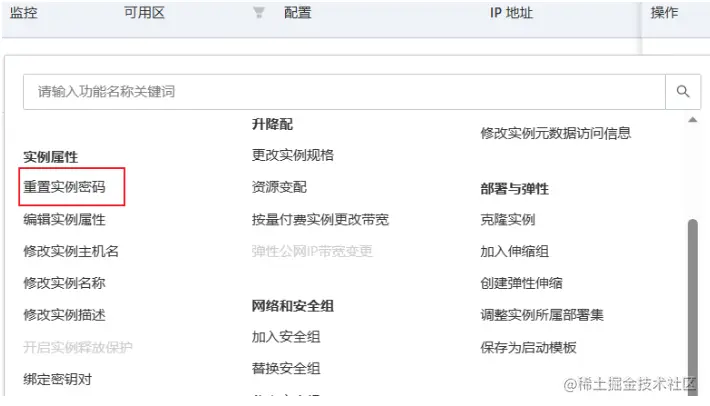The image size is (710, 406).
Task: Click the 网络和安全组 section heading
Action: tap(293, 306)
